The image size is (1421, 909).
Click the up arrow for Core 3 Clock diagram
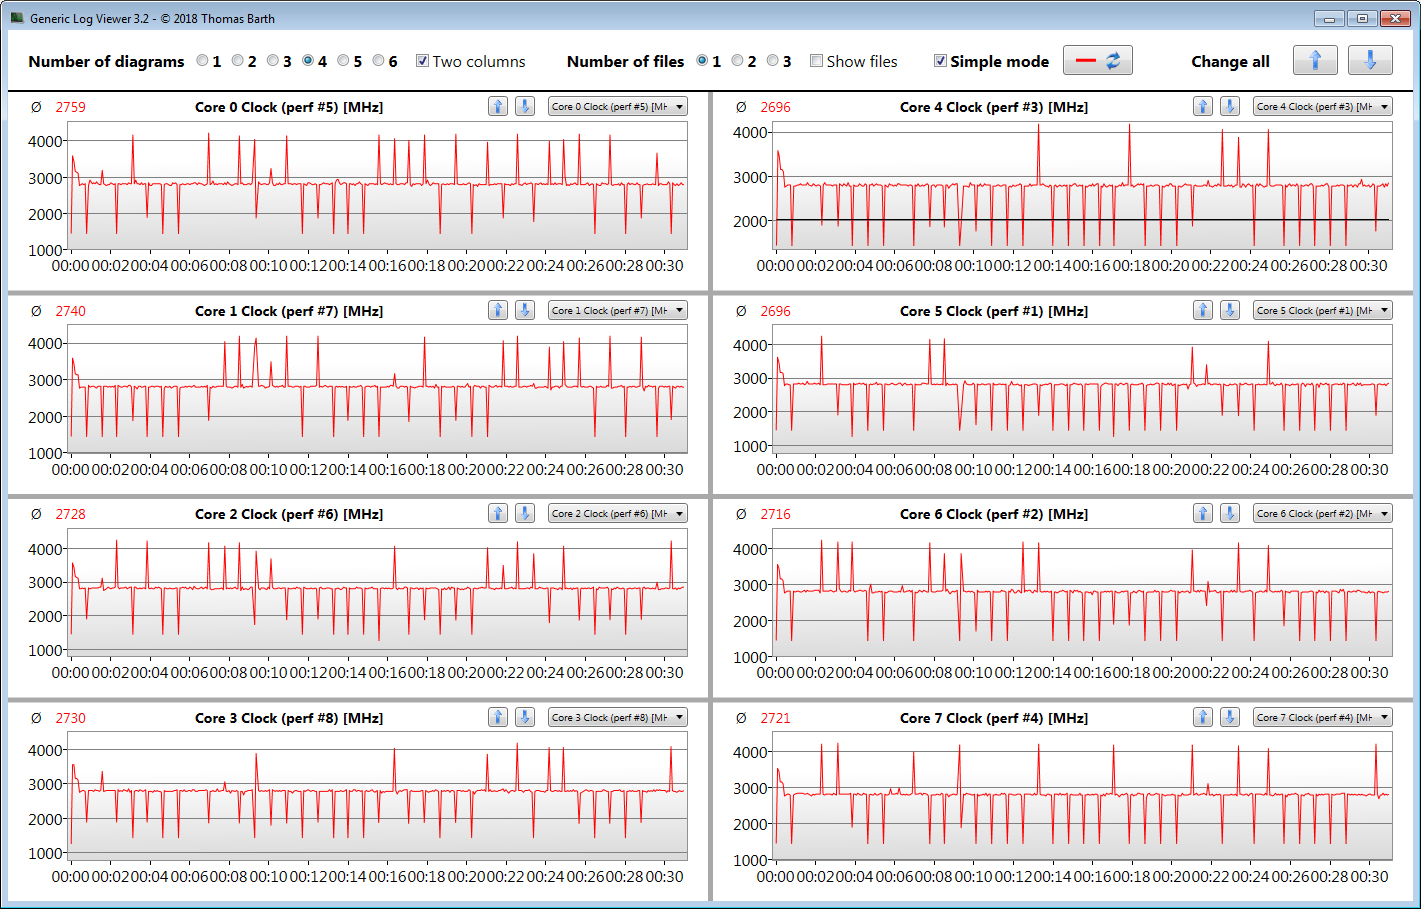(x=498, y=717)
